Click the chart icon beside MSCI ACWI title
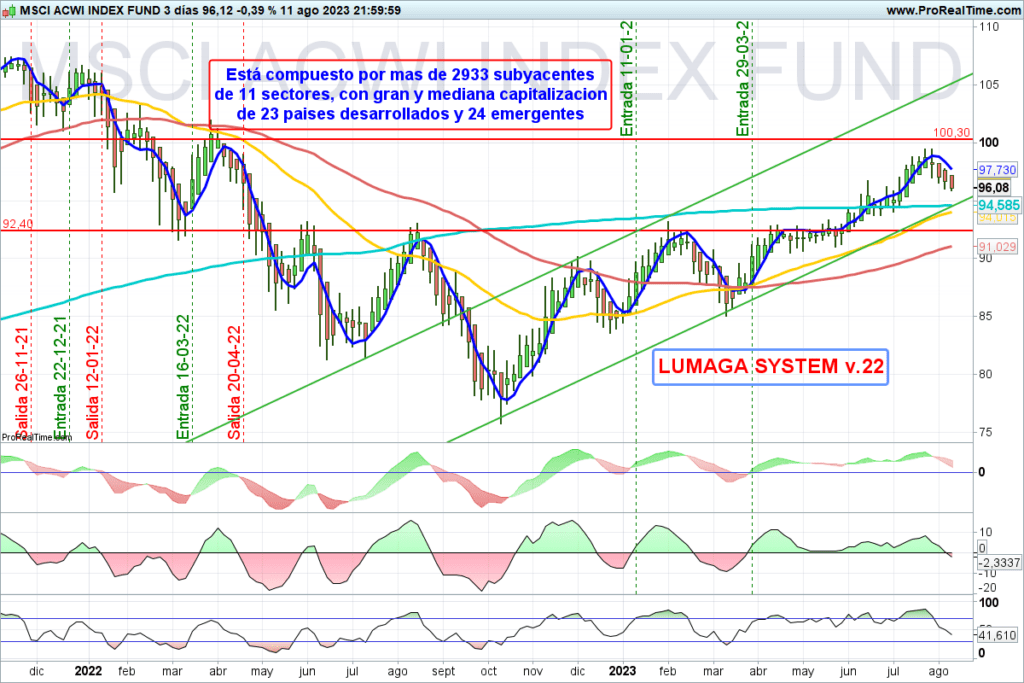Image resolution: width=1024 pixels, height=683 pixels. point(9,10)
